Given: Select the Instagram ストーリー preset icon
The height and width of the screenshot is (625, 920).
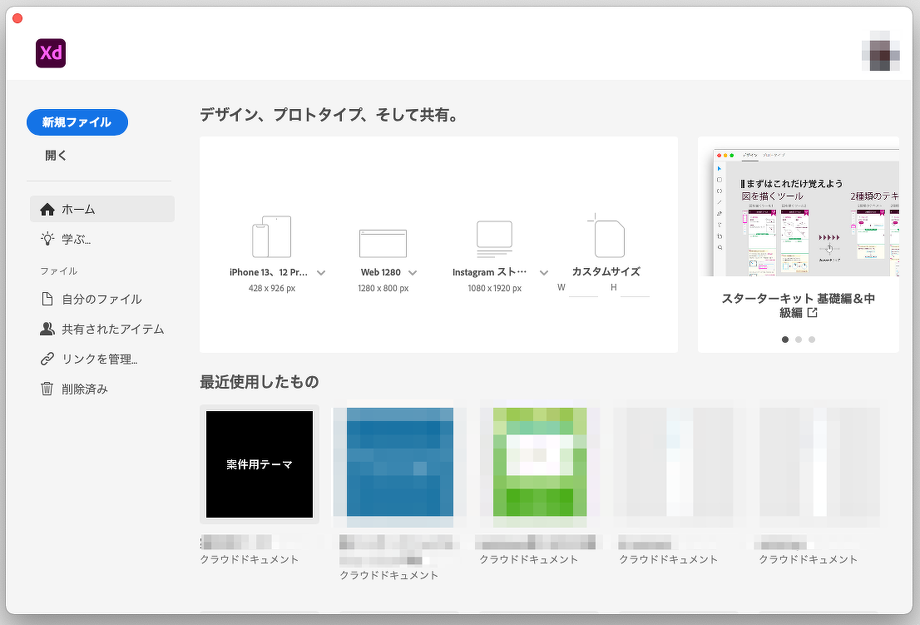Looking at the screenshot, I should [x=497, y=237].
